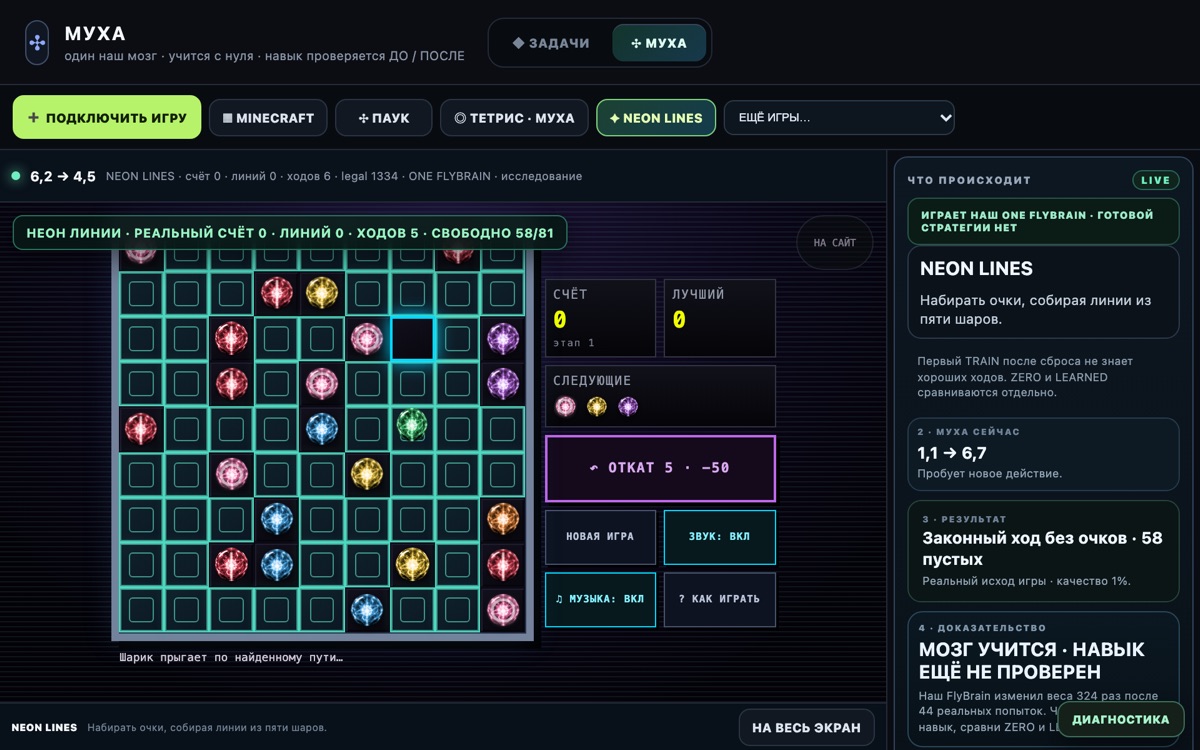Click ПОДКЛЮЧИТЬ ИГРУ button
Screen dimensions: 1200x750
click(x=107, y=117)
